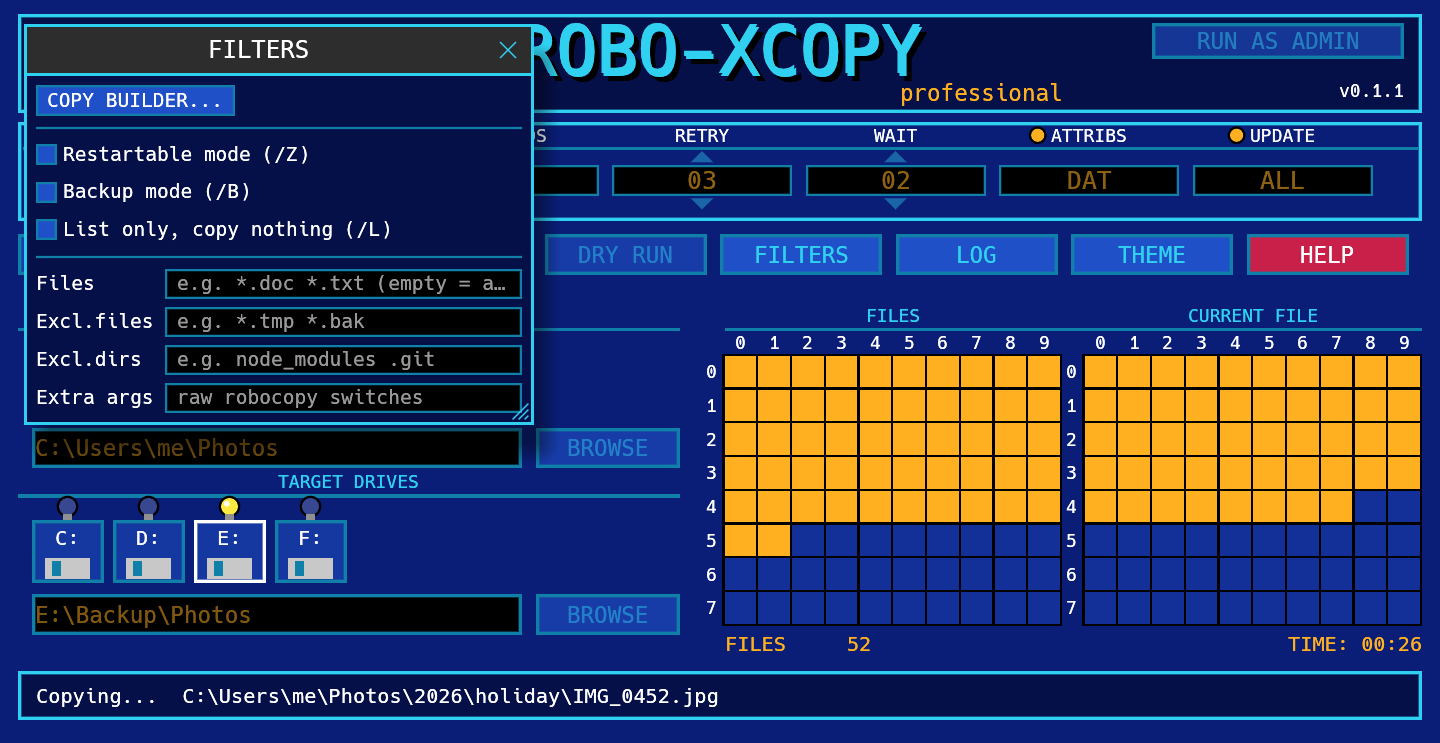Browse for the source folder C:\Users\me\Photos
Image resolution: width=1440 pixels, height=743 pixels.
pos(608,448)
